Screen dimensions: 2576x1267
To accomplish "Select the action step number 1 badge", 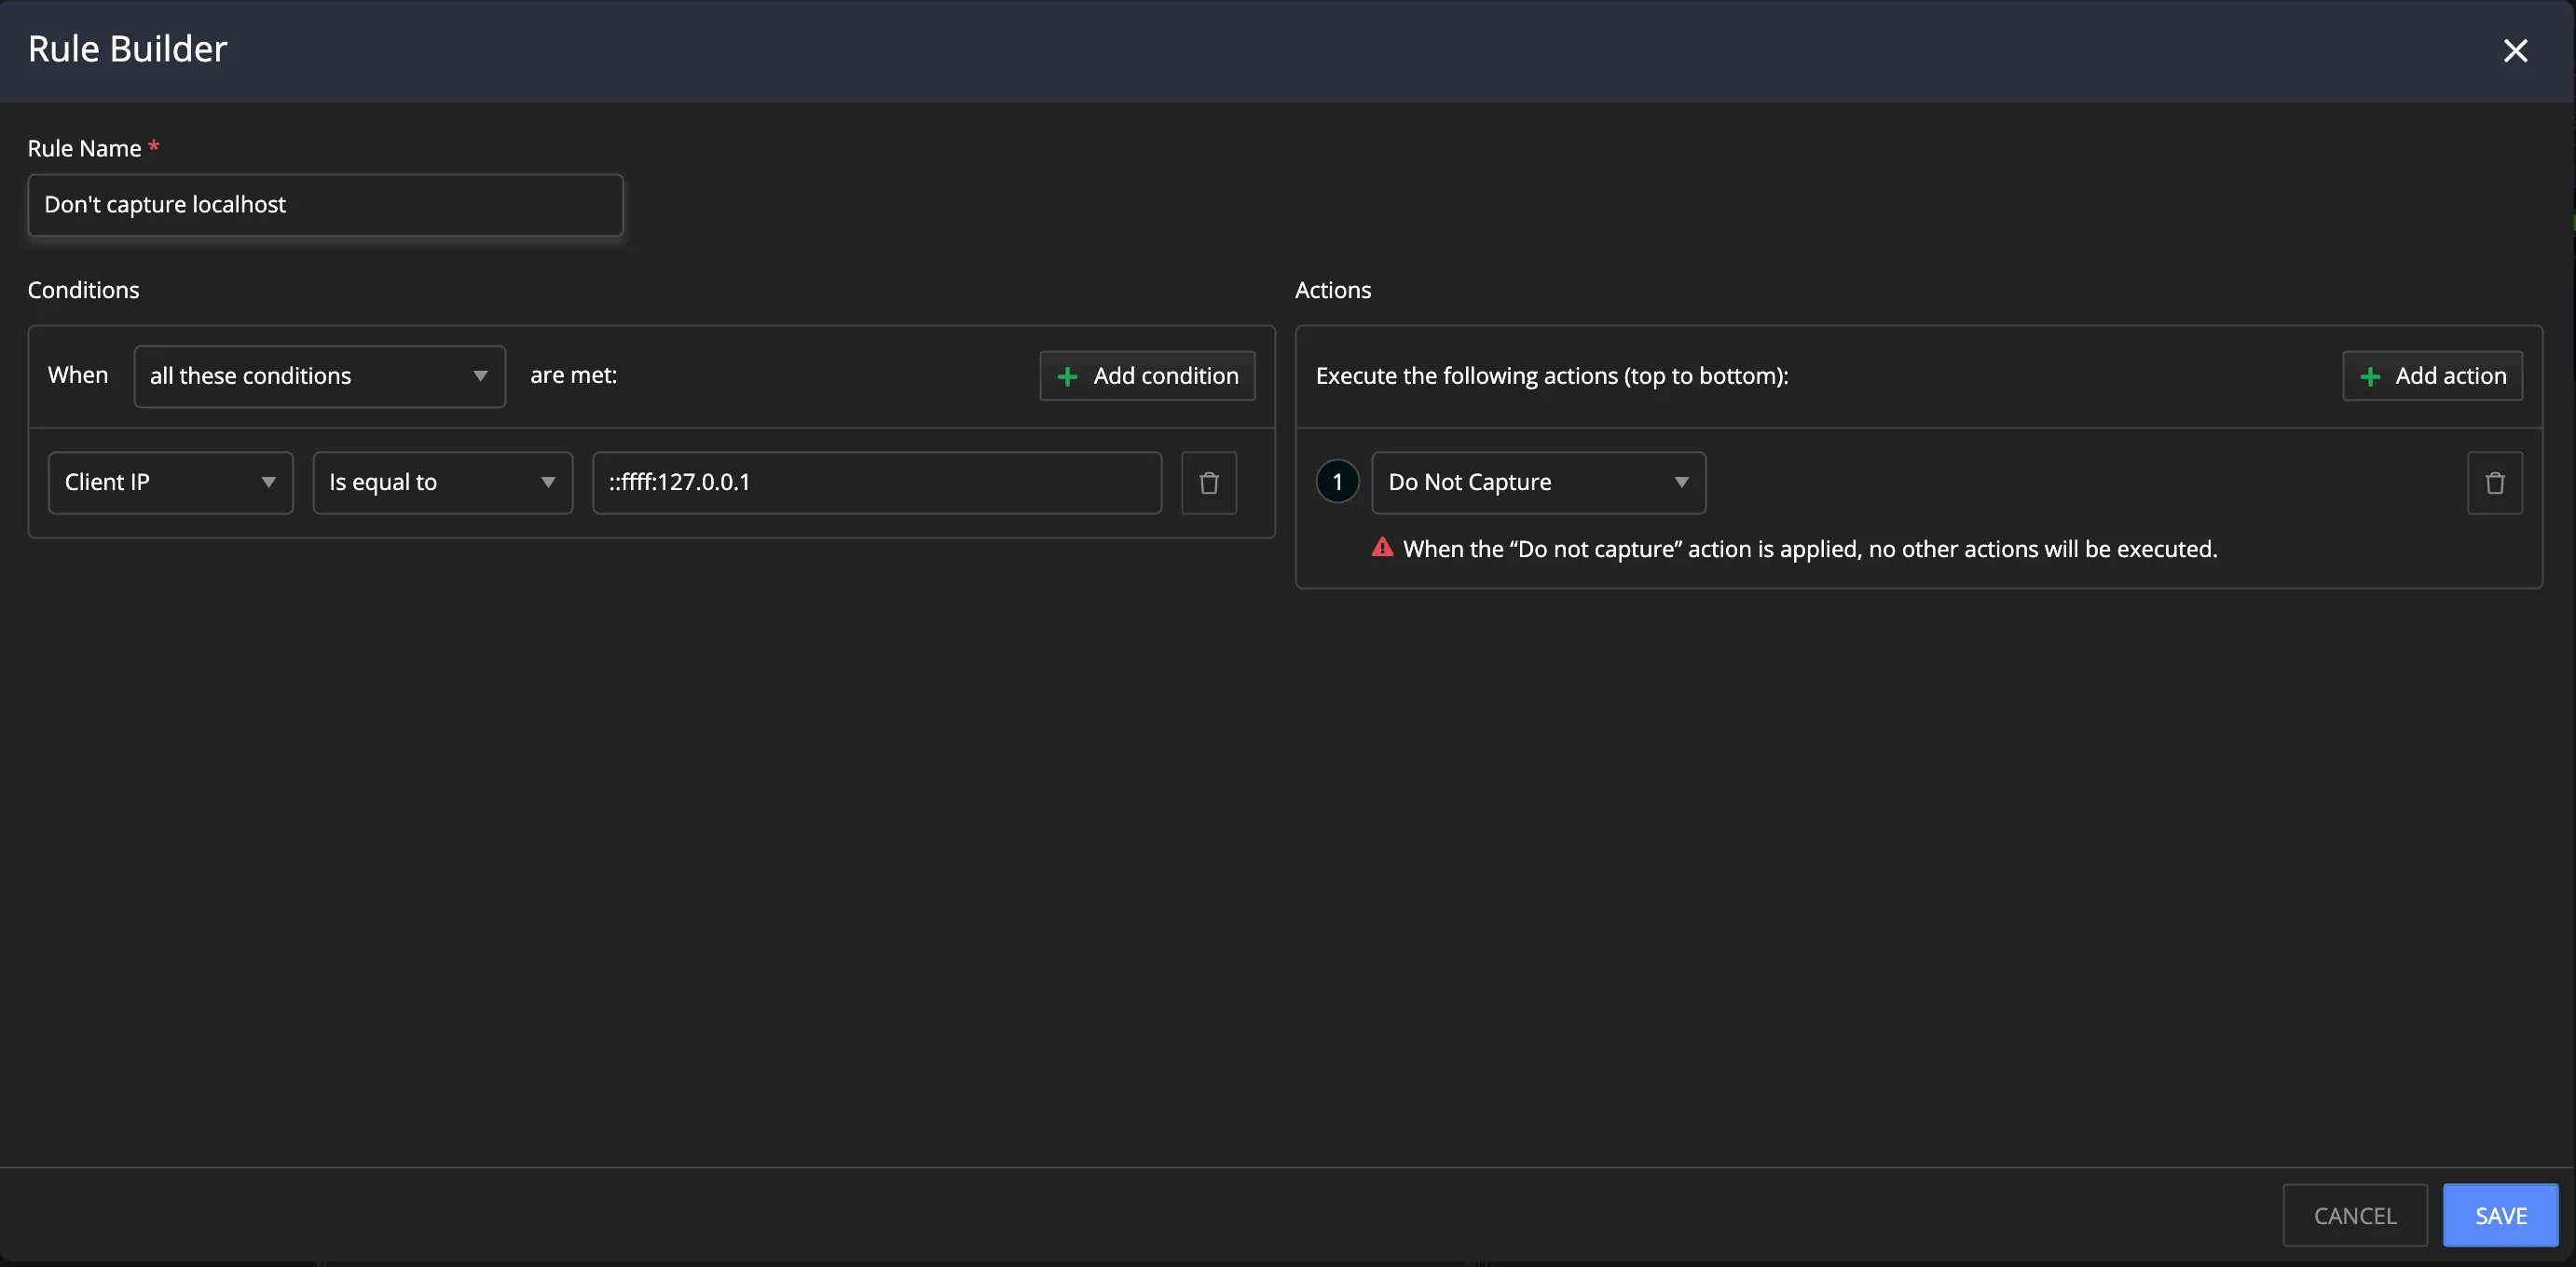I will pos(1337,482).
